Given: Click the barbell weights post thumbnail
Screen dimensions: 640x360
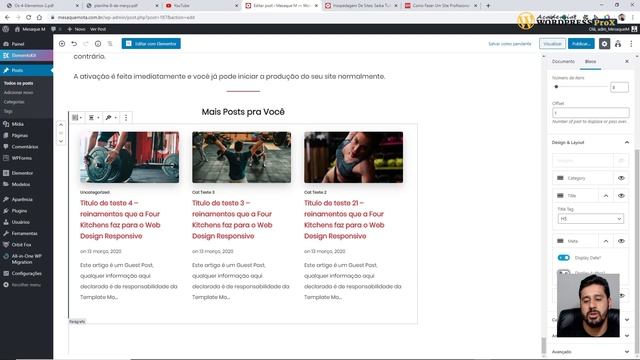Looking at the screenshot, I should tap(129, 157).
